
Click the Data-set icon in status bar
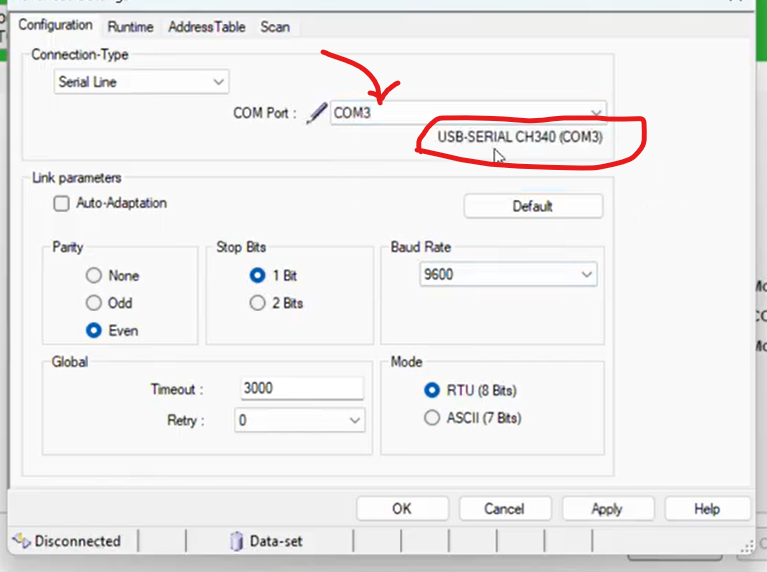[236, 541]
